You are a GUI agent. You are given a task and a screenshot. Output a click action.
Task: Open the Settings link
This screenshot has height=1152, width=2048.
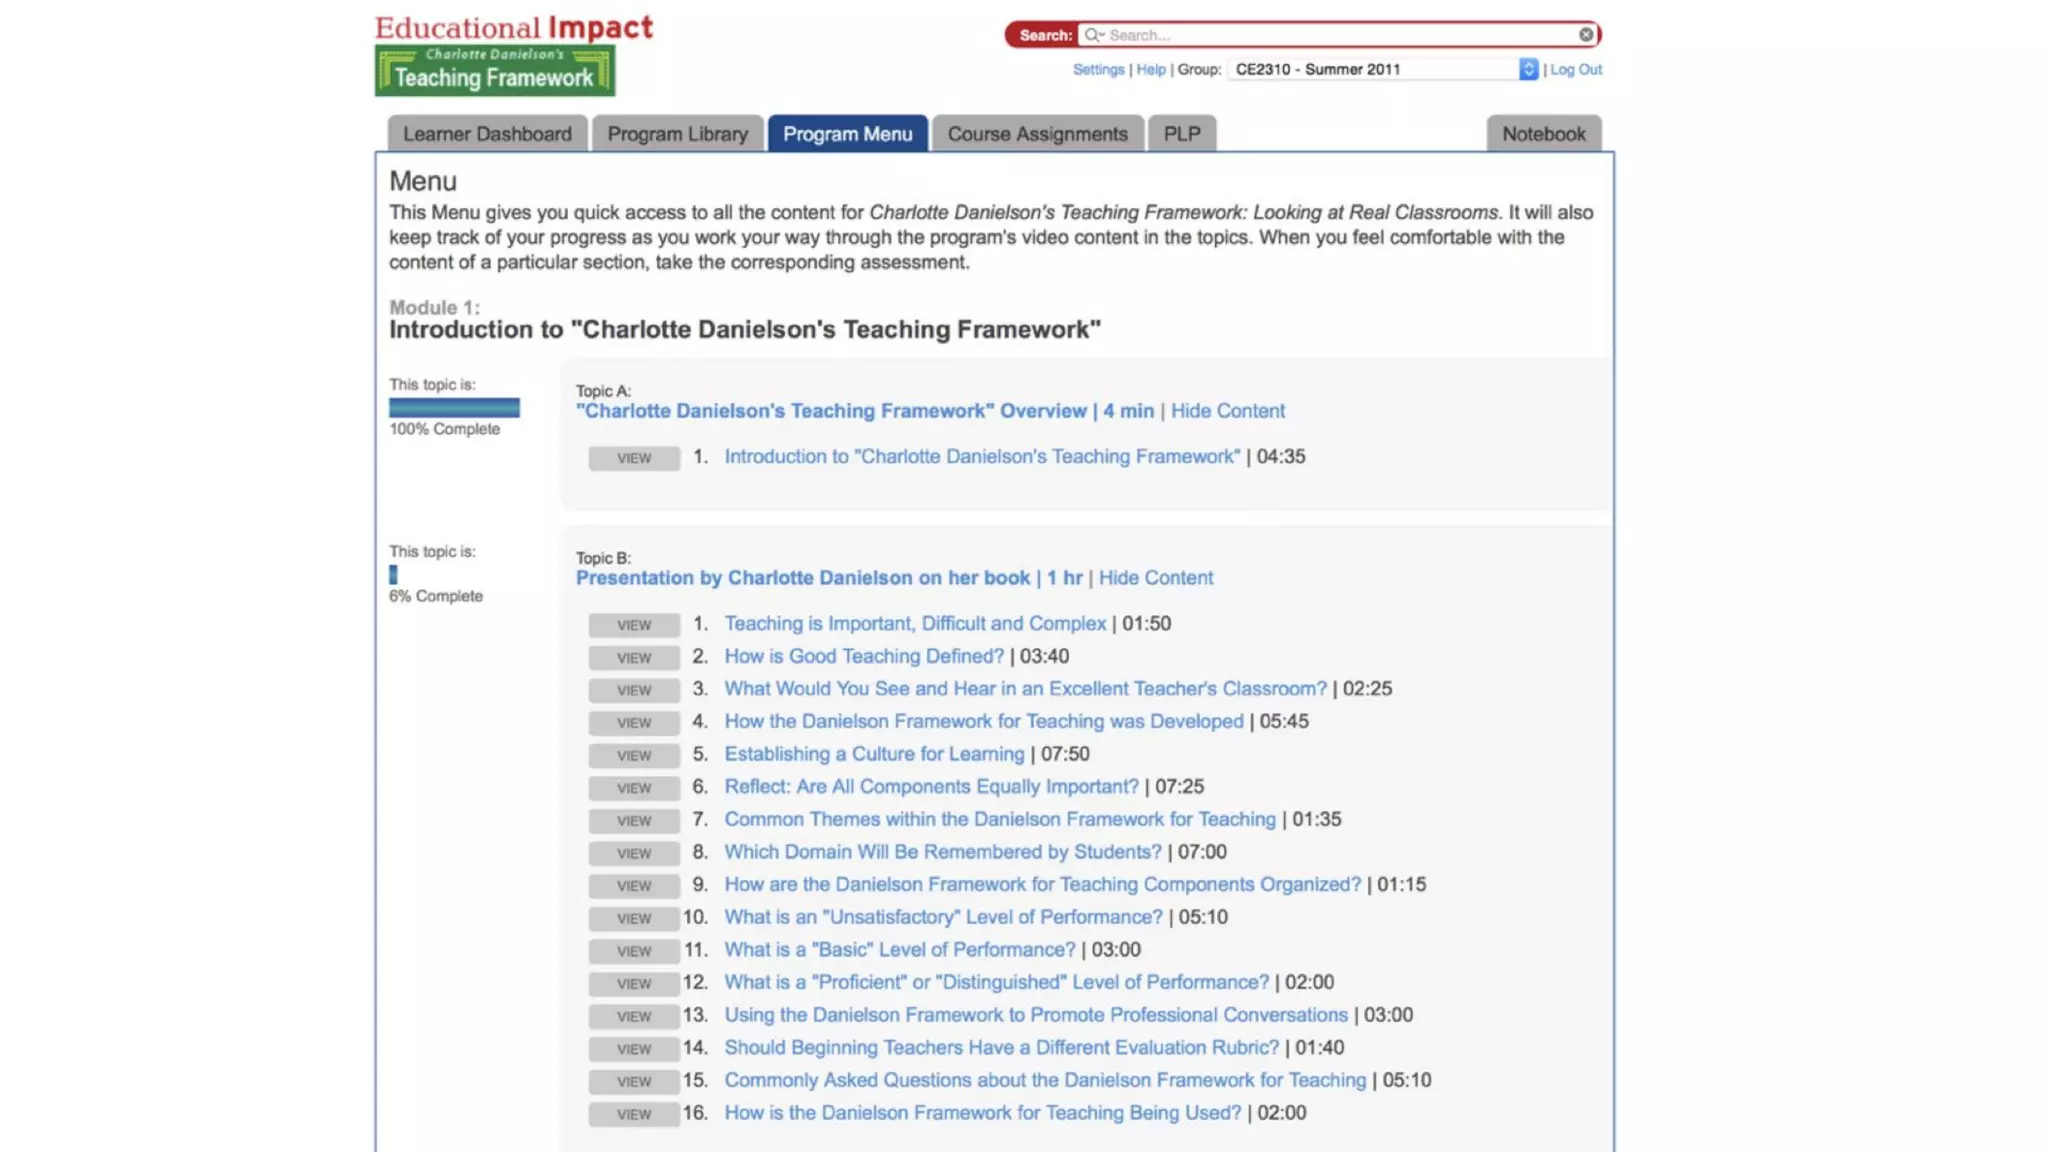(x=1098, y=69)
